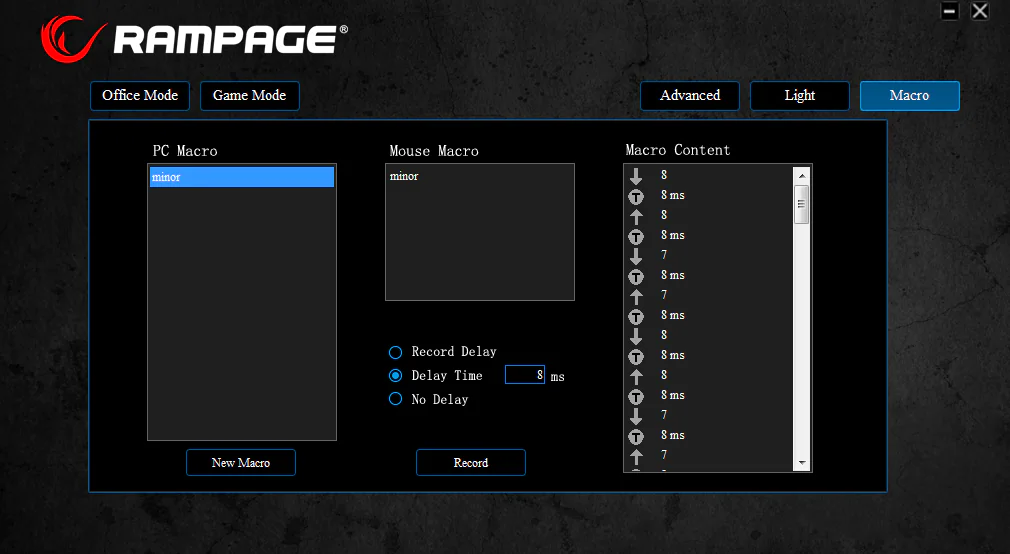Select the second key-down arrow for key 8
Image resolution: width=1010 pixels, height=554 pixels.
click(636, 336)
